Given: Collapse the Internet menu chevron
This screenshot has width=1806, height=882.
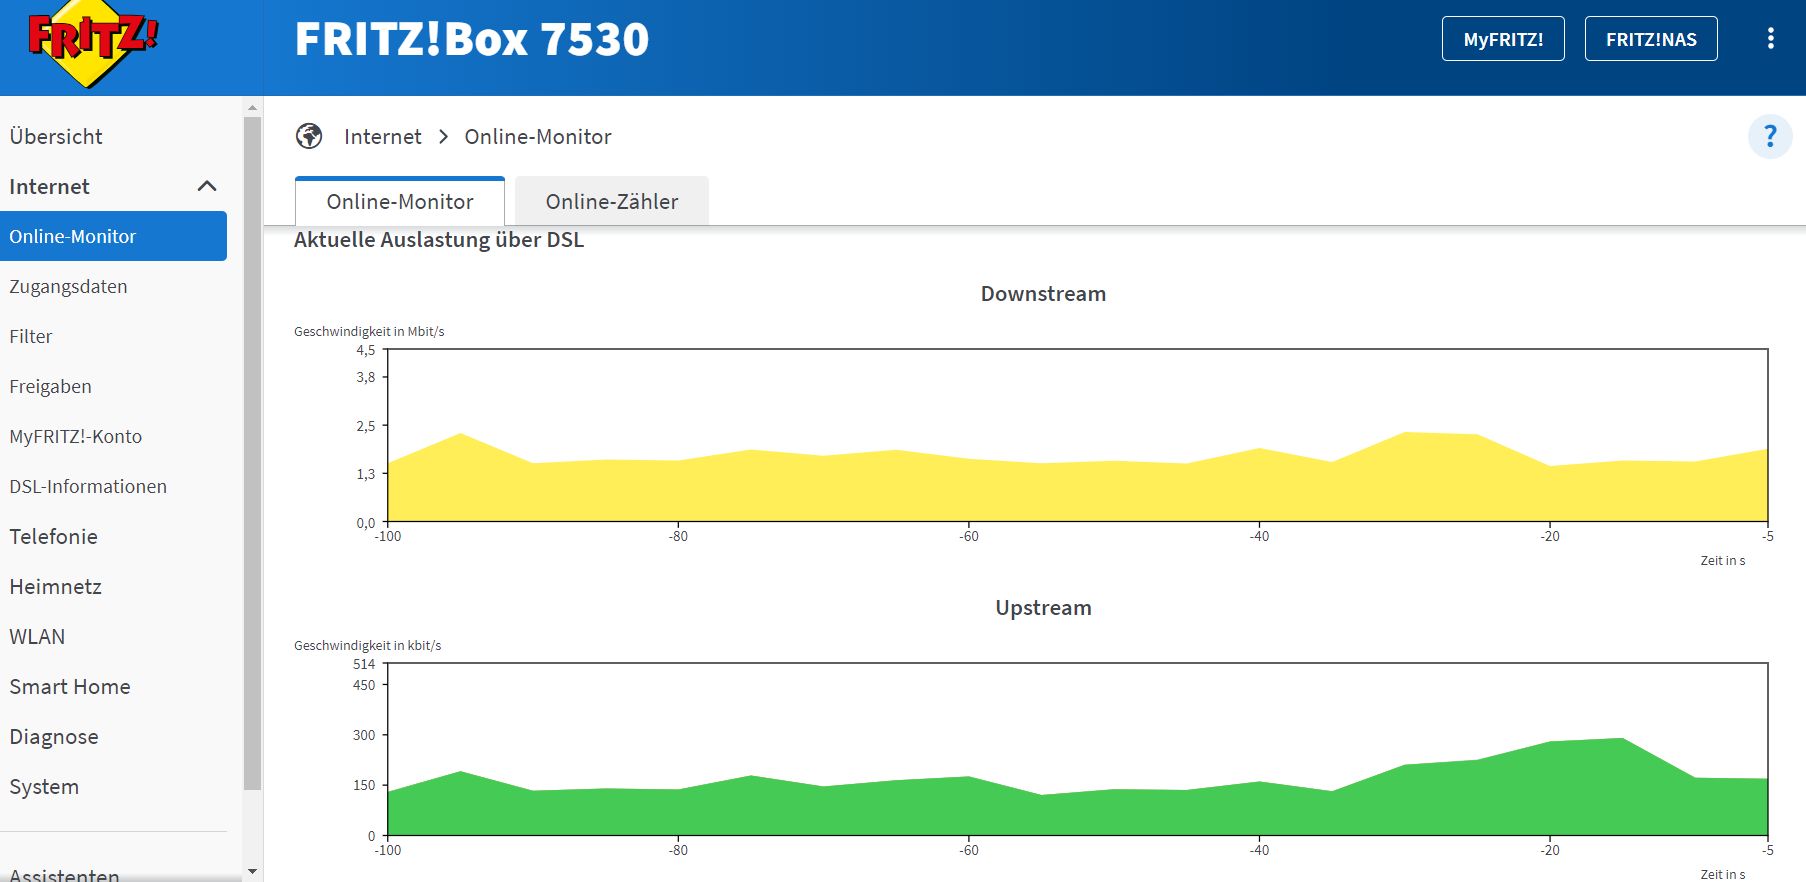Looking at the screenshot, I should pos(207,186).
